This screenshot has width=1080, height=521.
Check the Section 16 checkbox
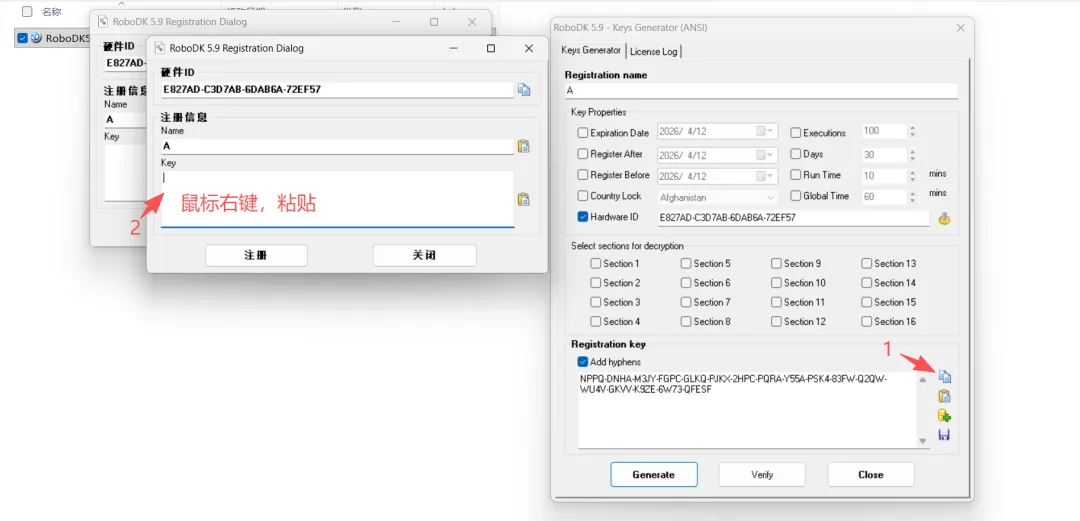(x=866, y=321)
